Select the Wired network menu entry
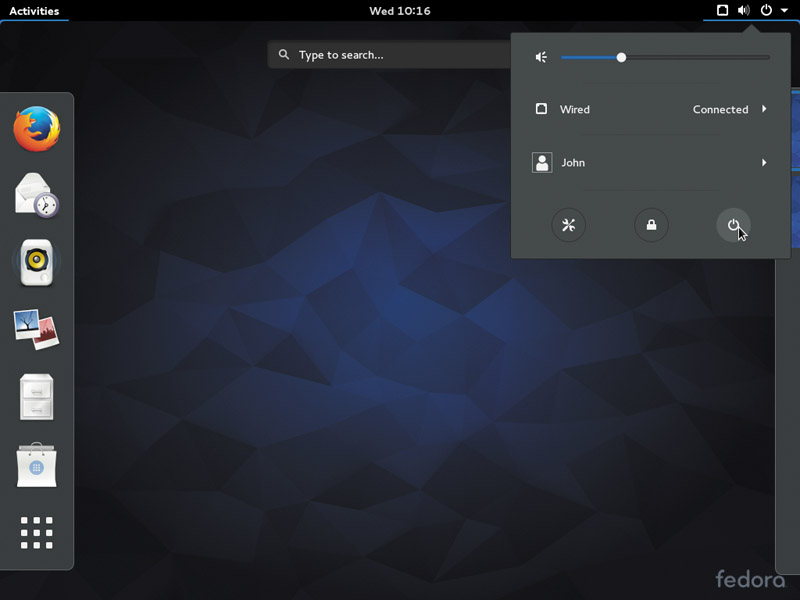The width and height of the screenshot is (800, 600). pyautogui.click(x=651, y=109)
